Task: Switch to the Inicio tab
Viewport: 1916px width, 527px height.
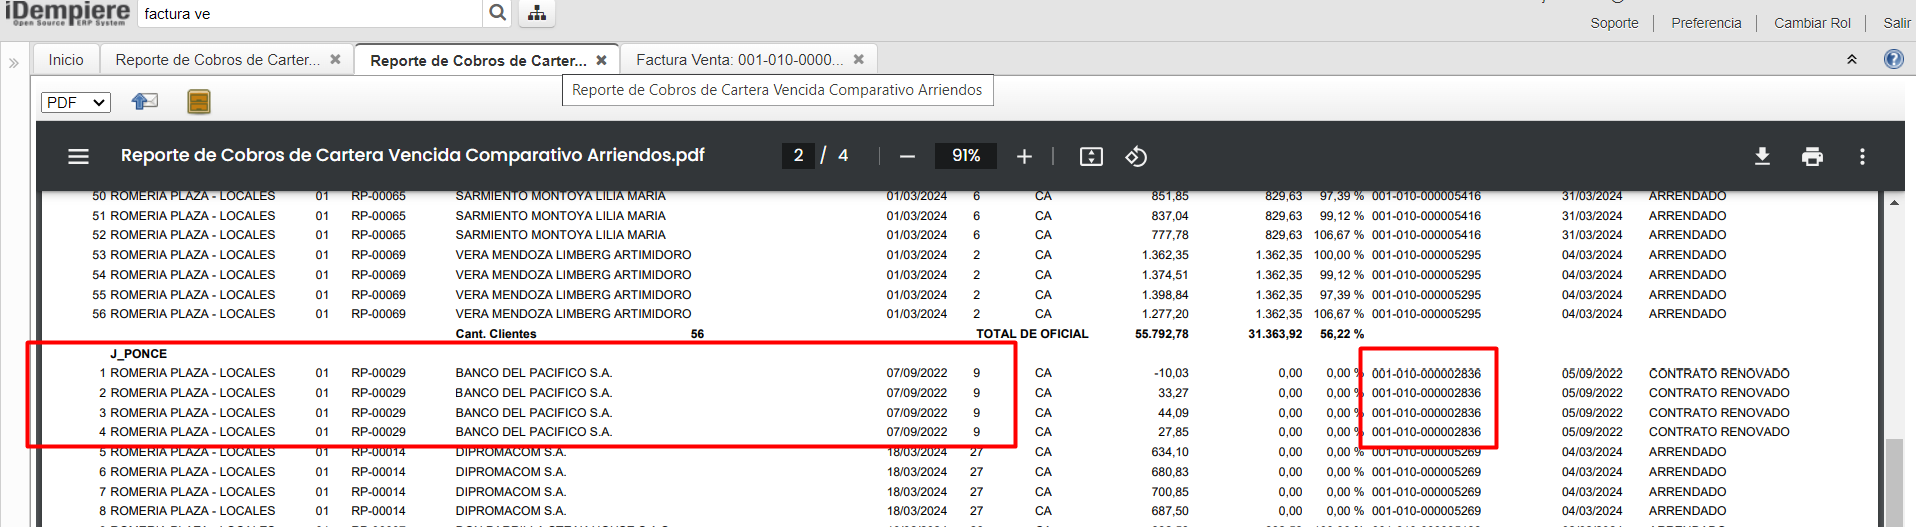Action: coord(66,60)
